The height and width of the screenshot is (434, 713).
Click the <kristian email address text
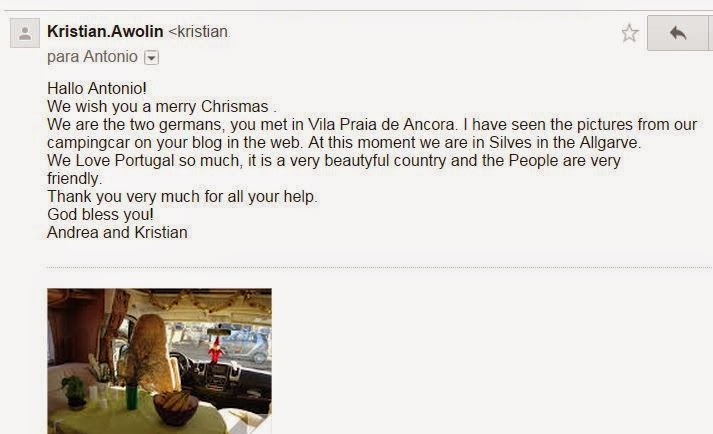click(199, 32)
